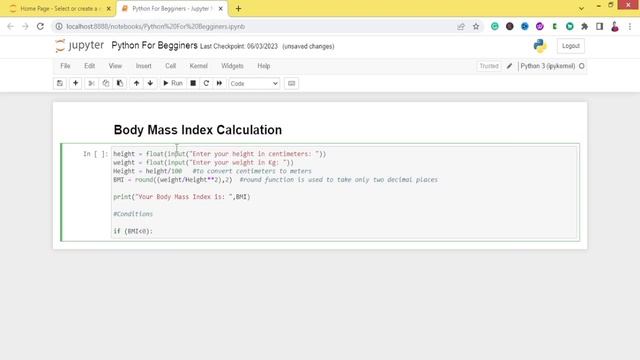Restart the kernel with the circular arrow
This screenshot has height=360, width=640.
click(206, 83)
